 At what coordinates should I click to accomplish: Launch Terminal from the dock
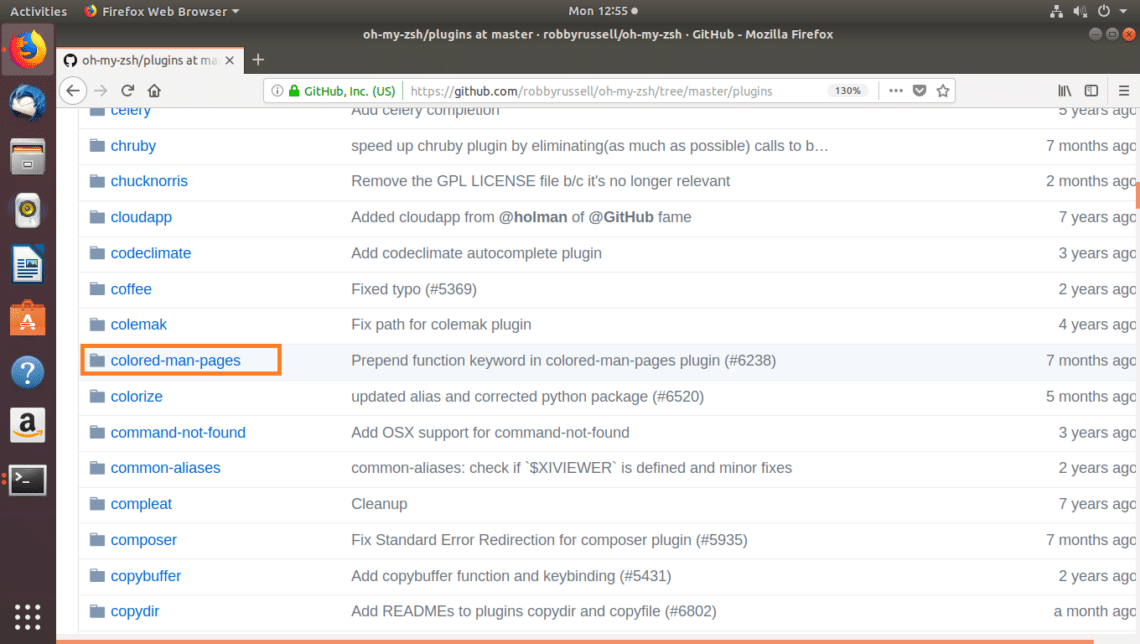27,480
